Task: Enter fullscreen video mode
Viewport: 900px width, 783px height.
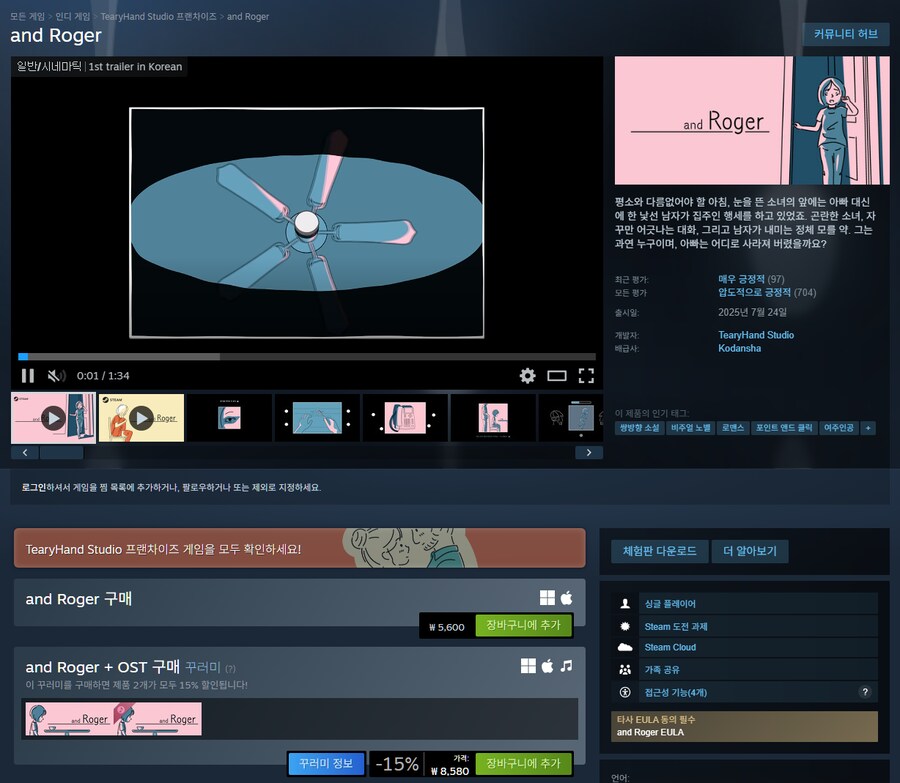Action: (586, 376)
